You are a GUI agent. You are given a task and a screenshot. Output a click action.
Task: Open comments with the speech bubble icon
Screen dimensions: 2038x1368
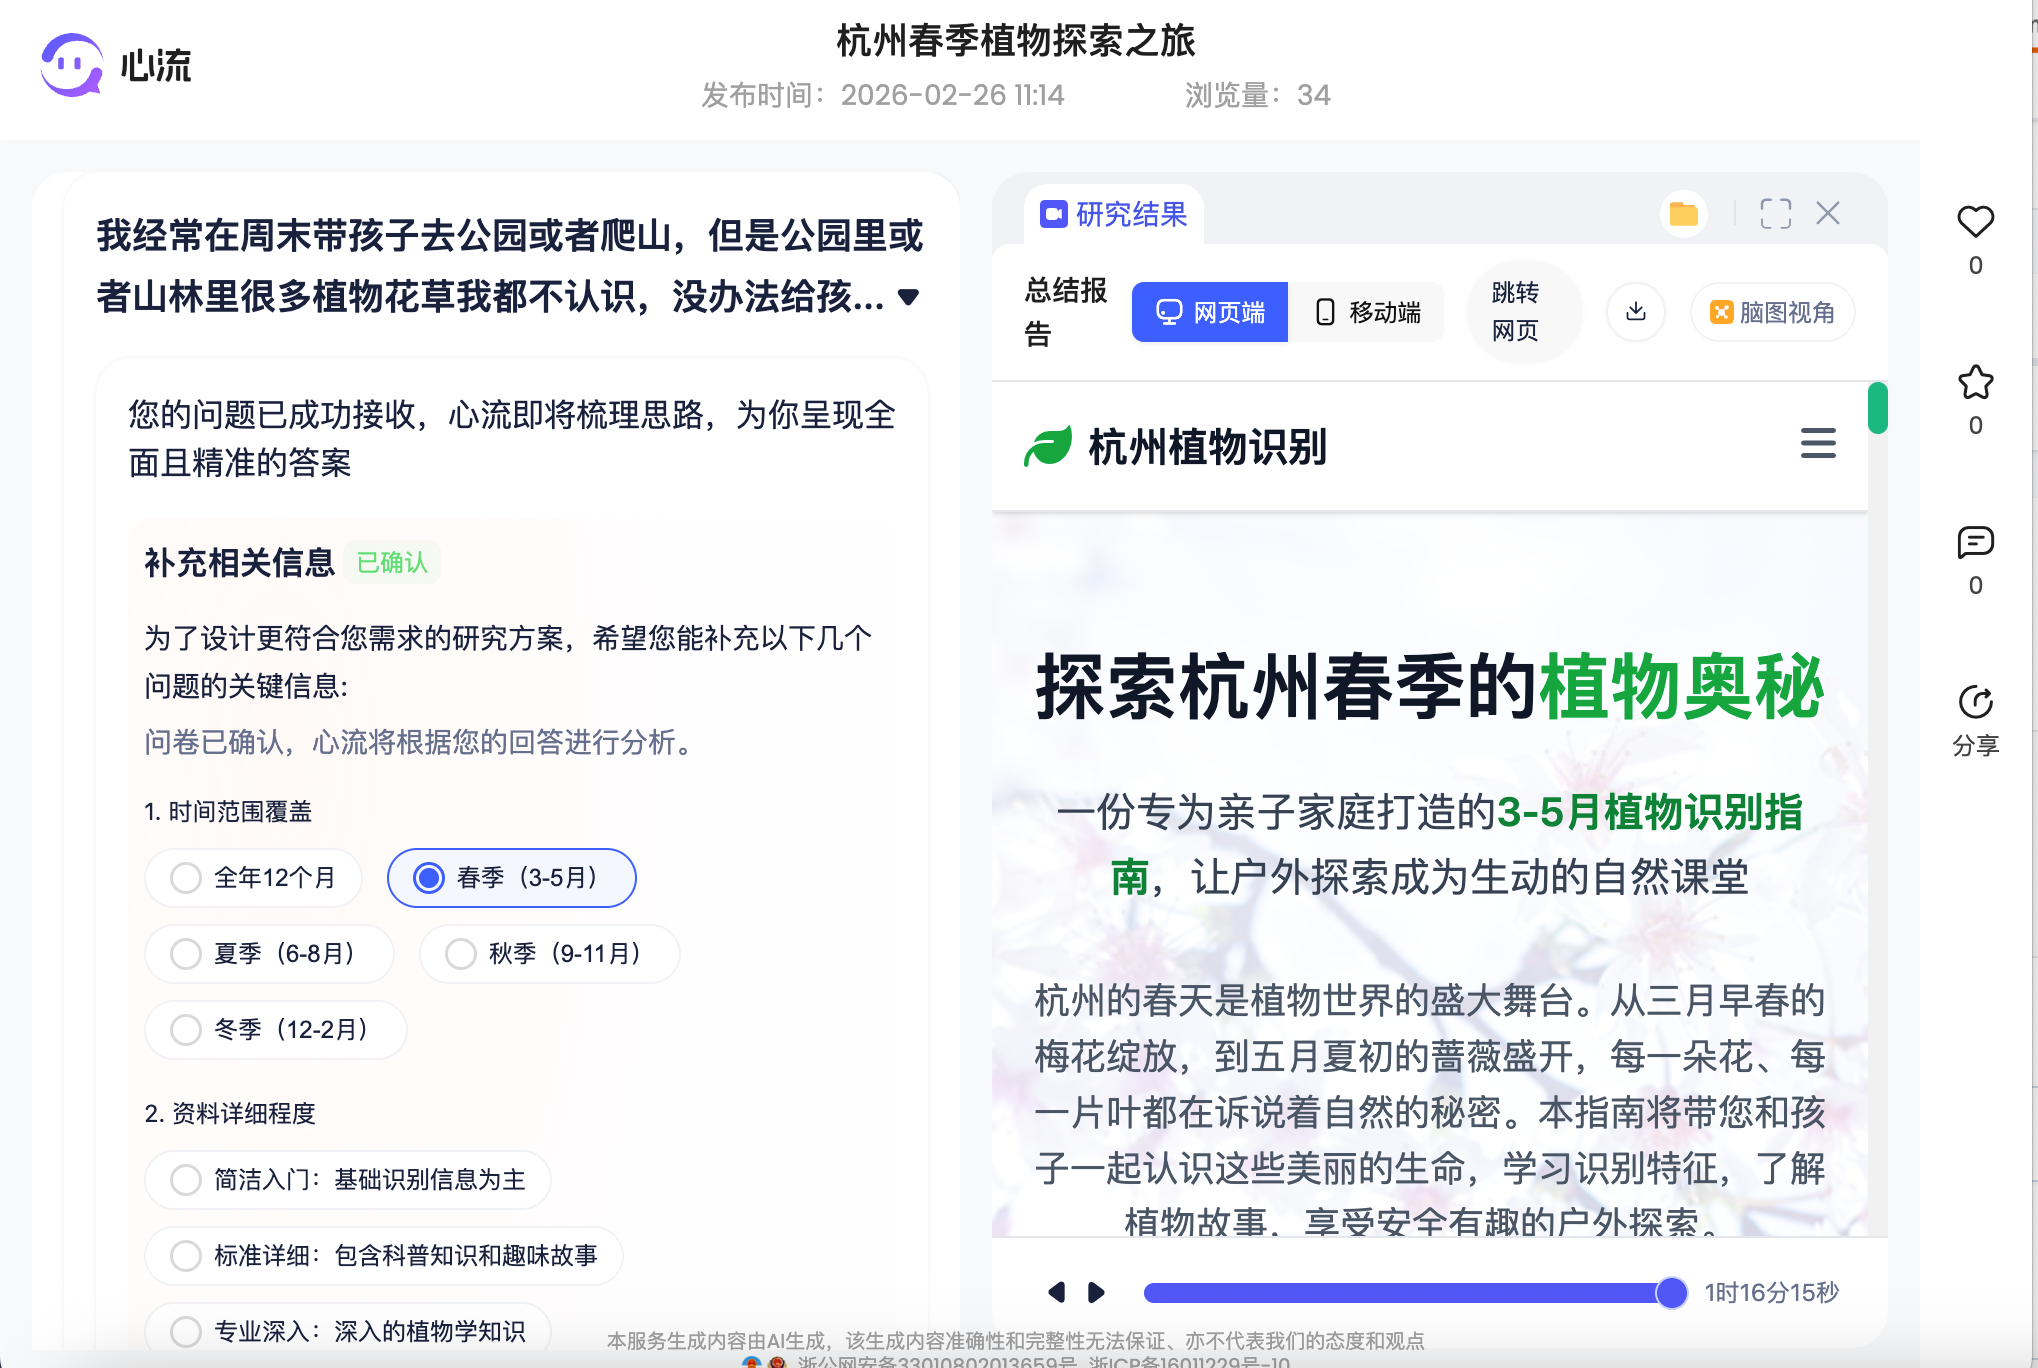pos(1974,543)
